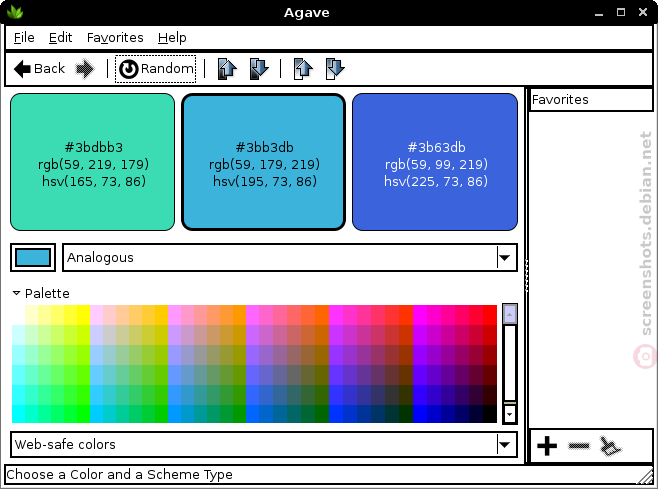Click the Darken scheme down-arrow icon
This screenshot has height=489, width=658.
(259, 68)
